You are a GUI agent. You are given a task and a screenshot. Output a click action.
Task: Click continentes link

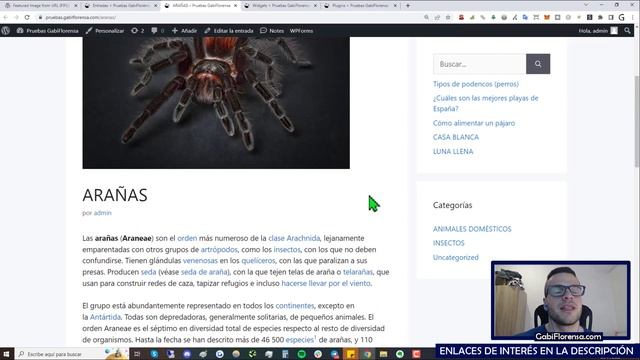(295, 306)
